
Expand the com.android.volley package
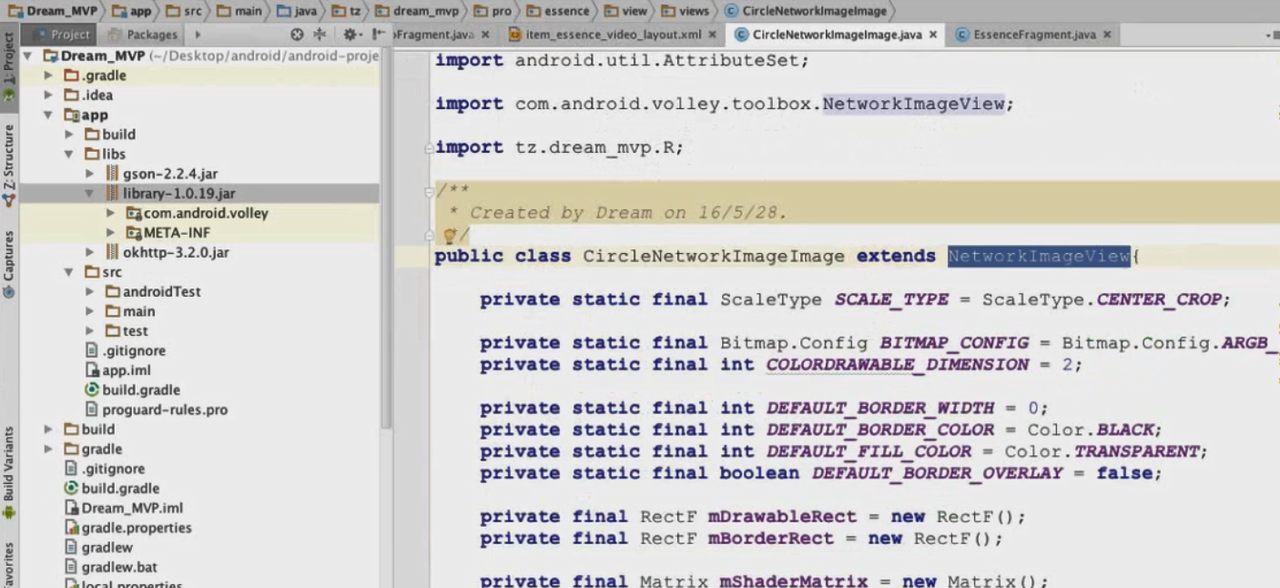(110, 213)
